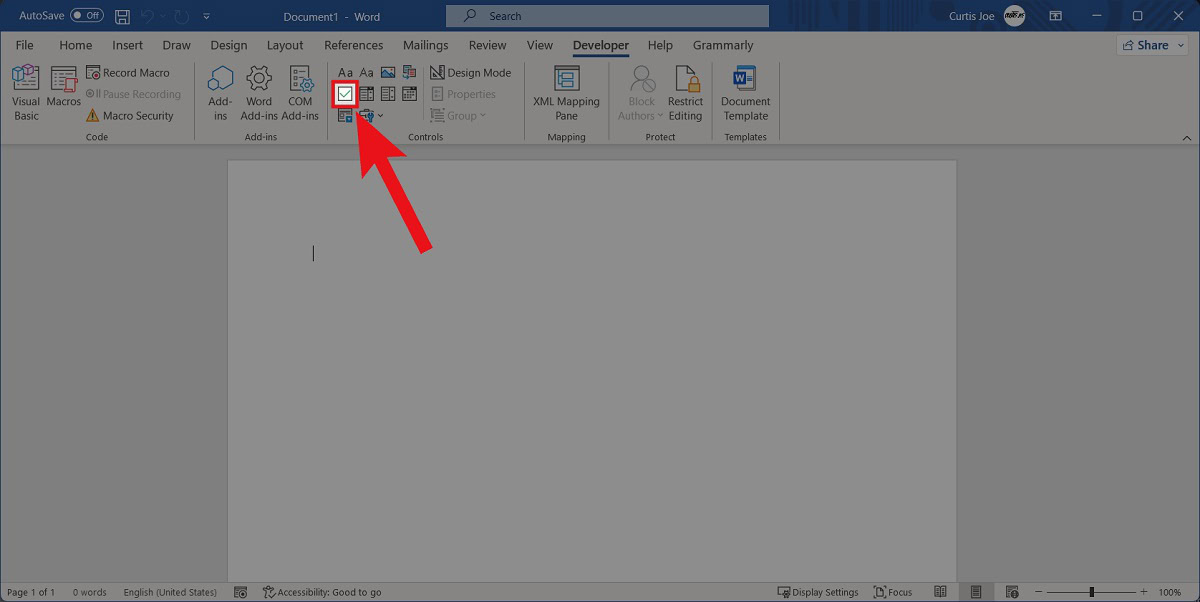
Task: Open the Draw tab
Action: pyautogui.click(x=176, y=45)
